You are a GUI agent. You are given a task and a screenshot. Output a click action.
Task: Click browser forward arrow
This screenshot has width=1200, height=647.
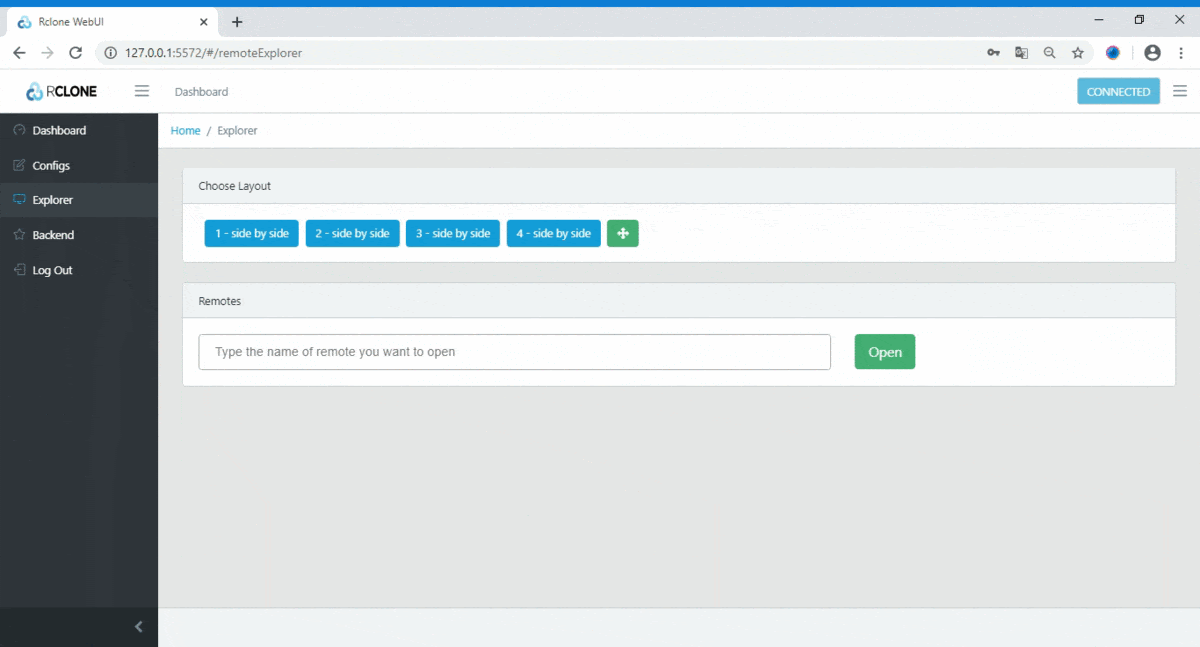coord(47,53)
